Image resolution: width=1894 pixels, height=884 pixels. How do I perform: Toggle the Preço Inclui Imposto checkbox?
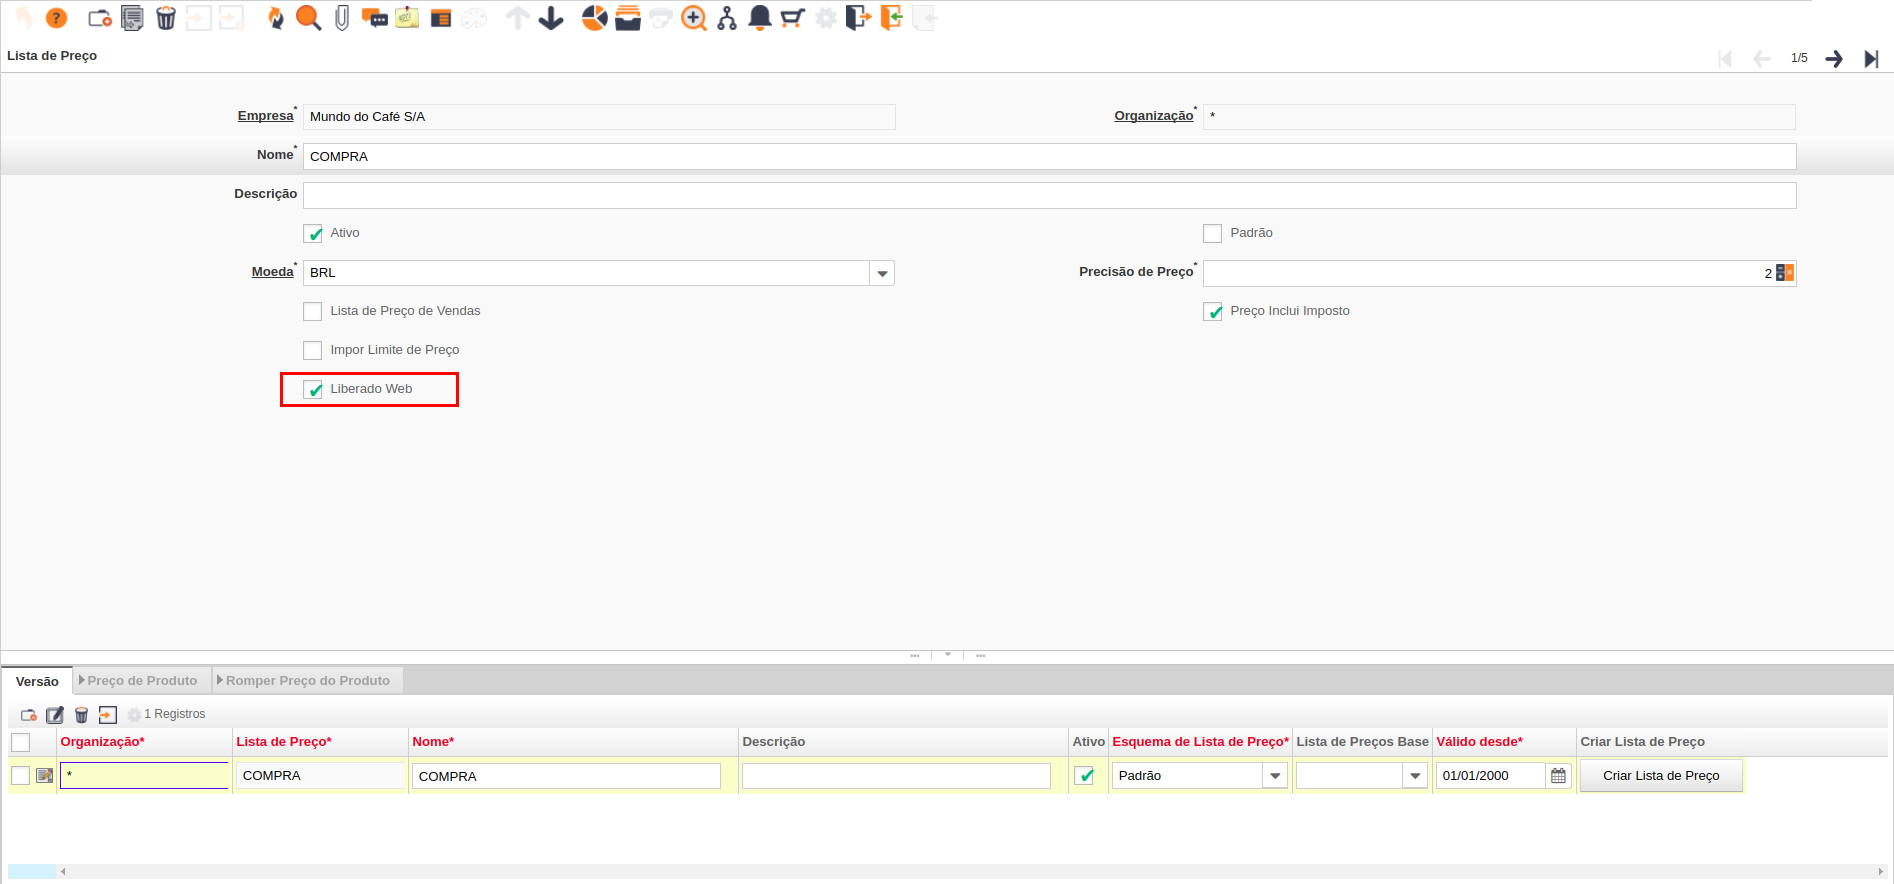click(x=1213, y=312)
